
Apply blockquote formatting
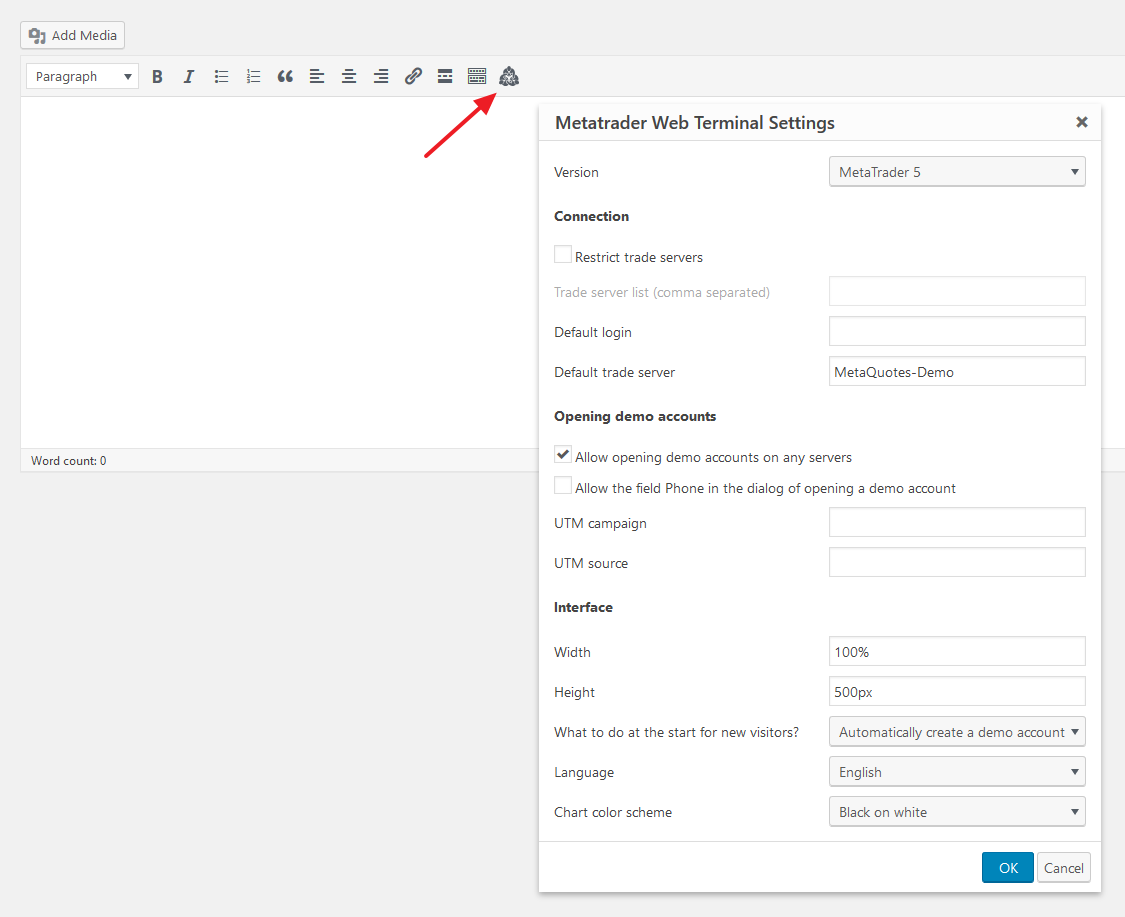click(285, 76)
